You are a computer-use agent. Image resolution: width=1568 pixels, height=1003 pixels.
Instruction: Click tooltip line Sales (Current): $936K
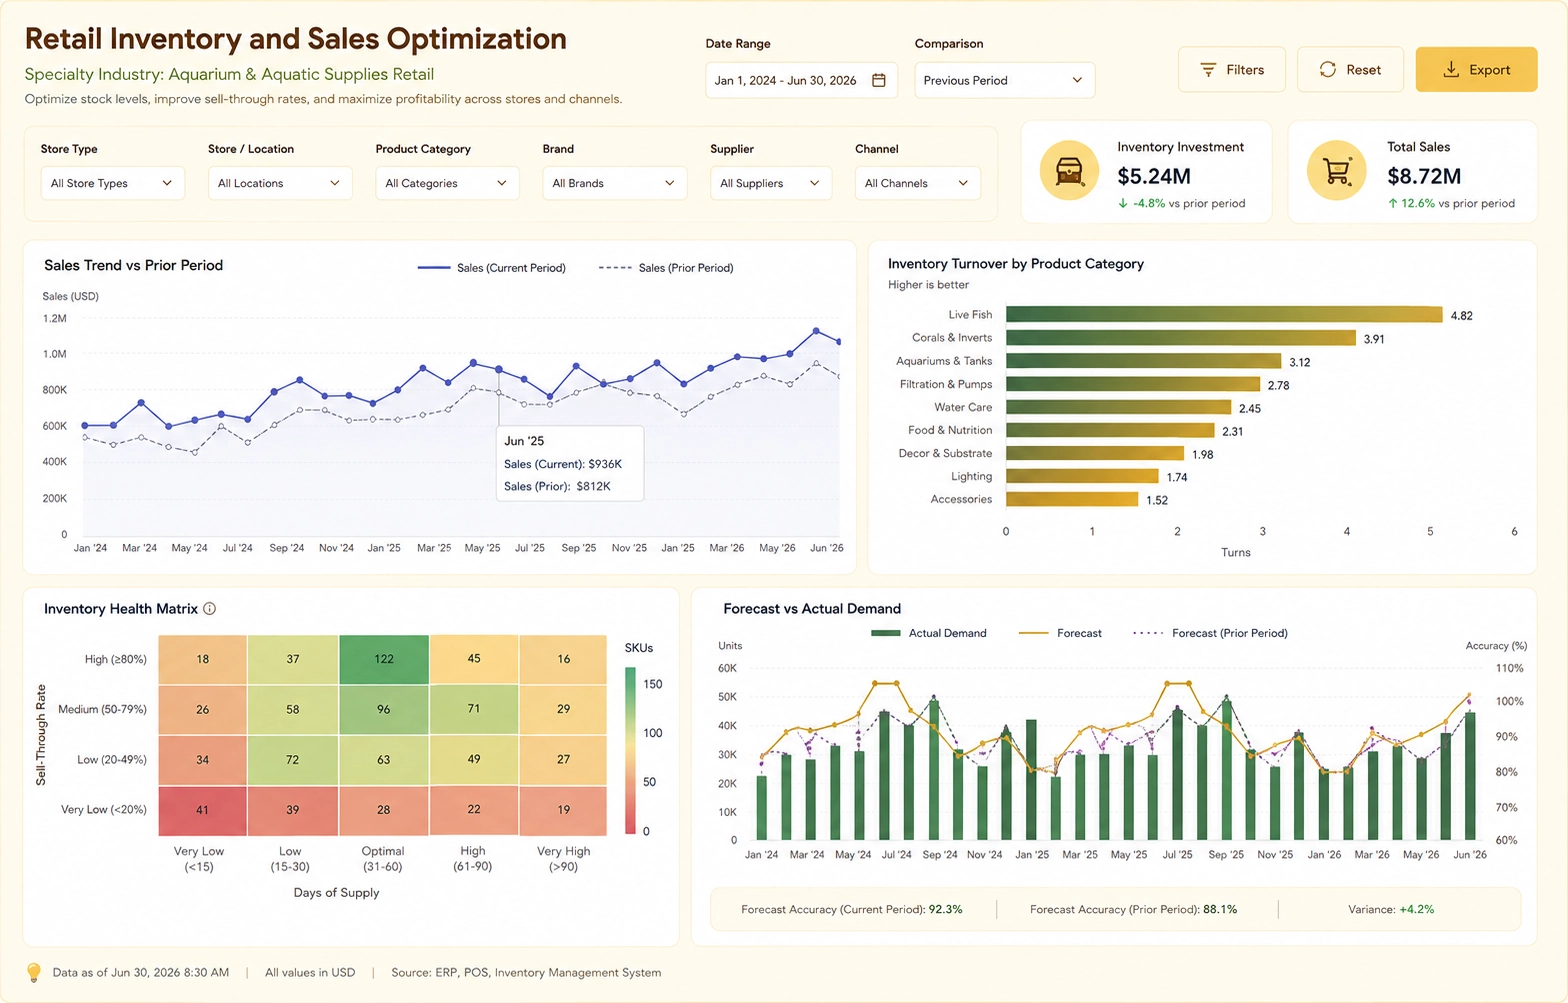point(563,464)
